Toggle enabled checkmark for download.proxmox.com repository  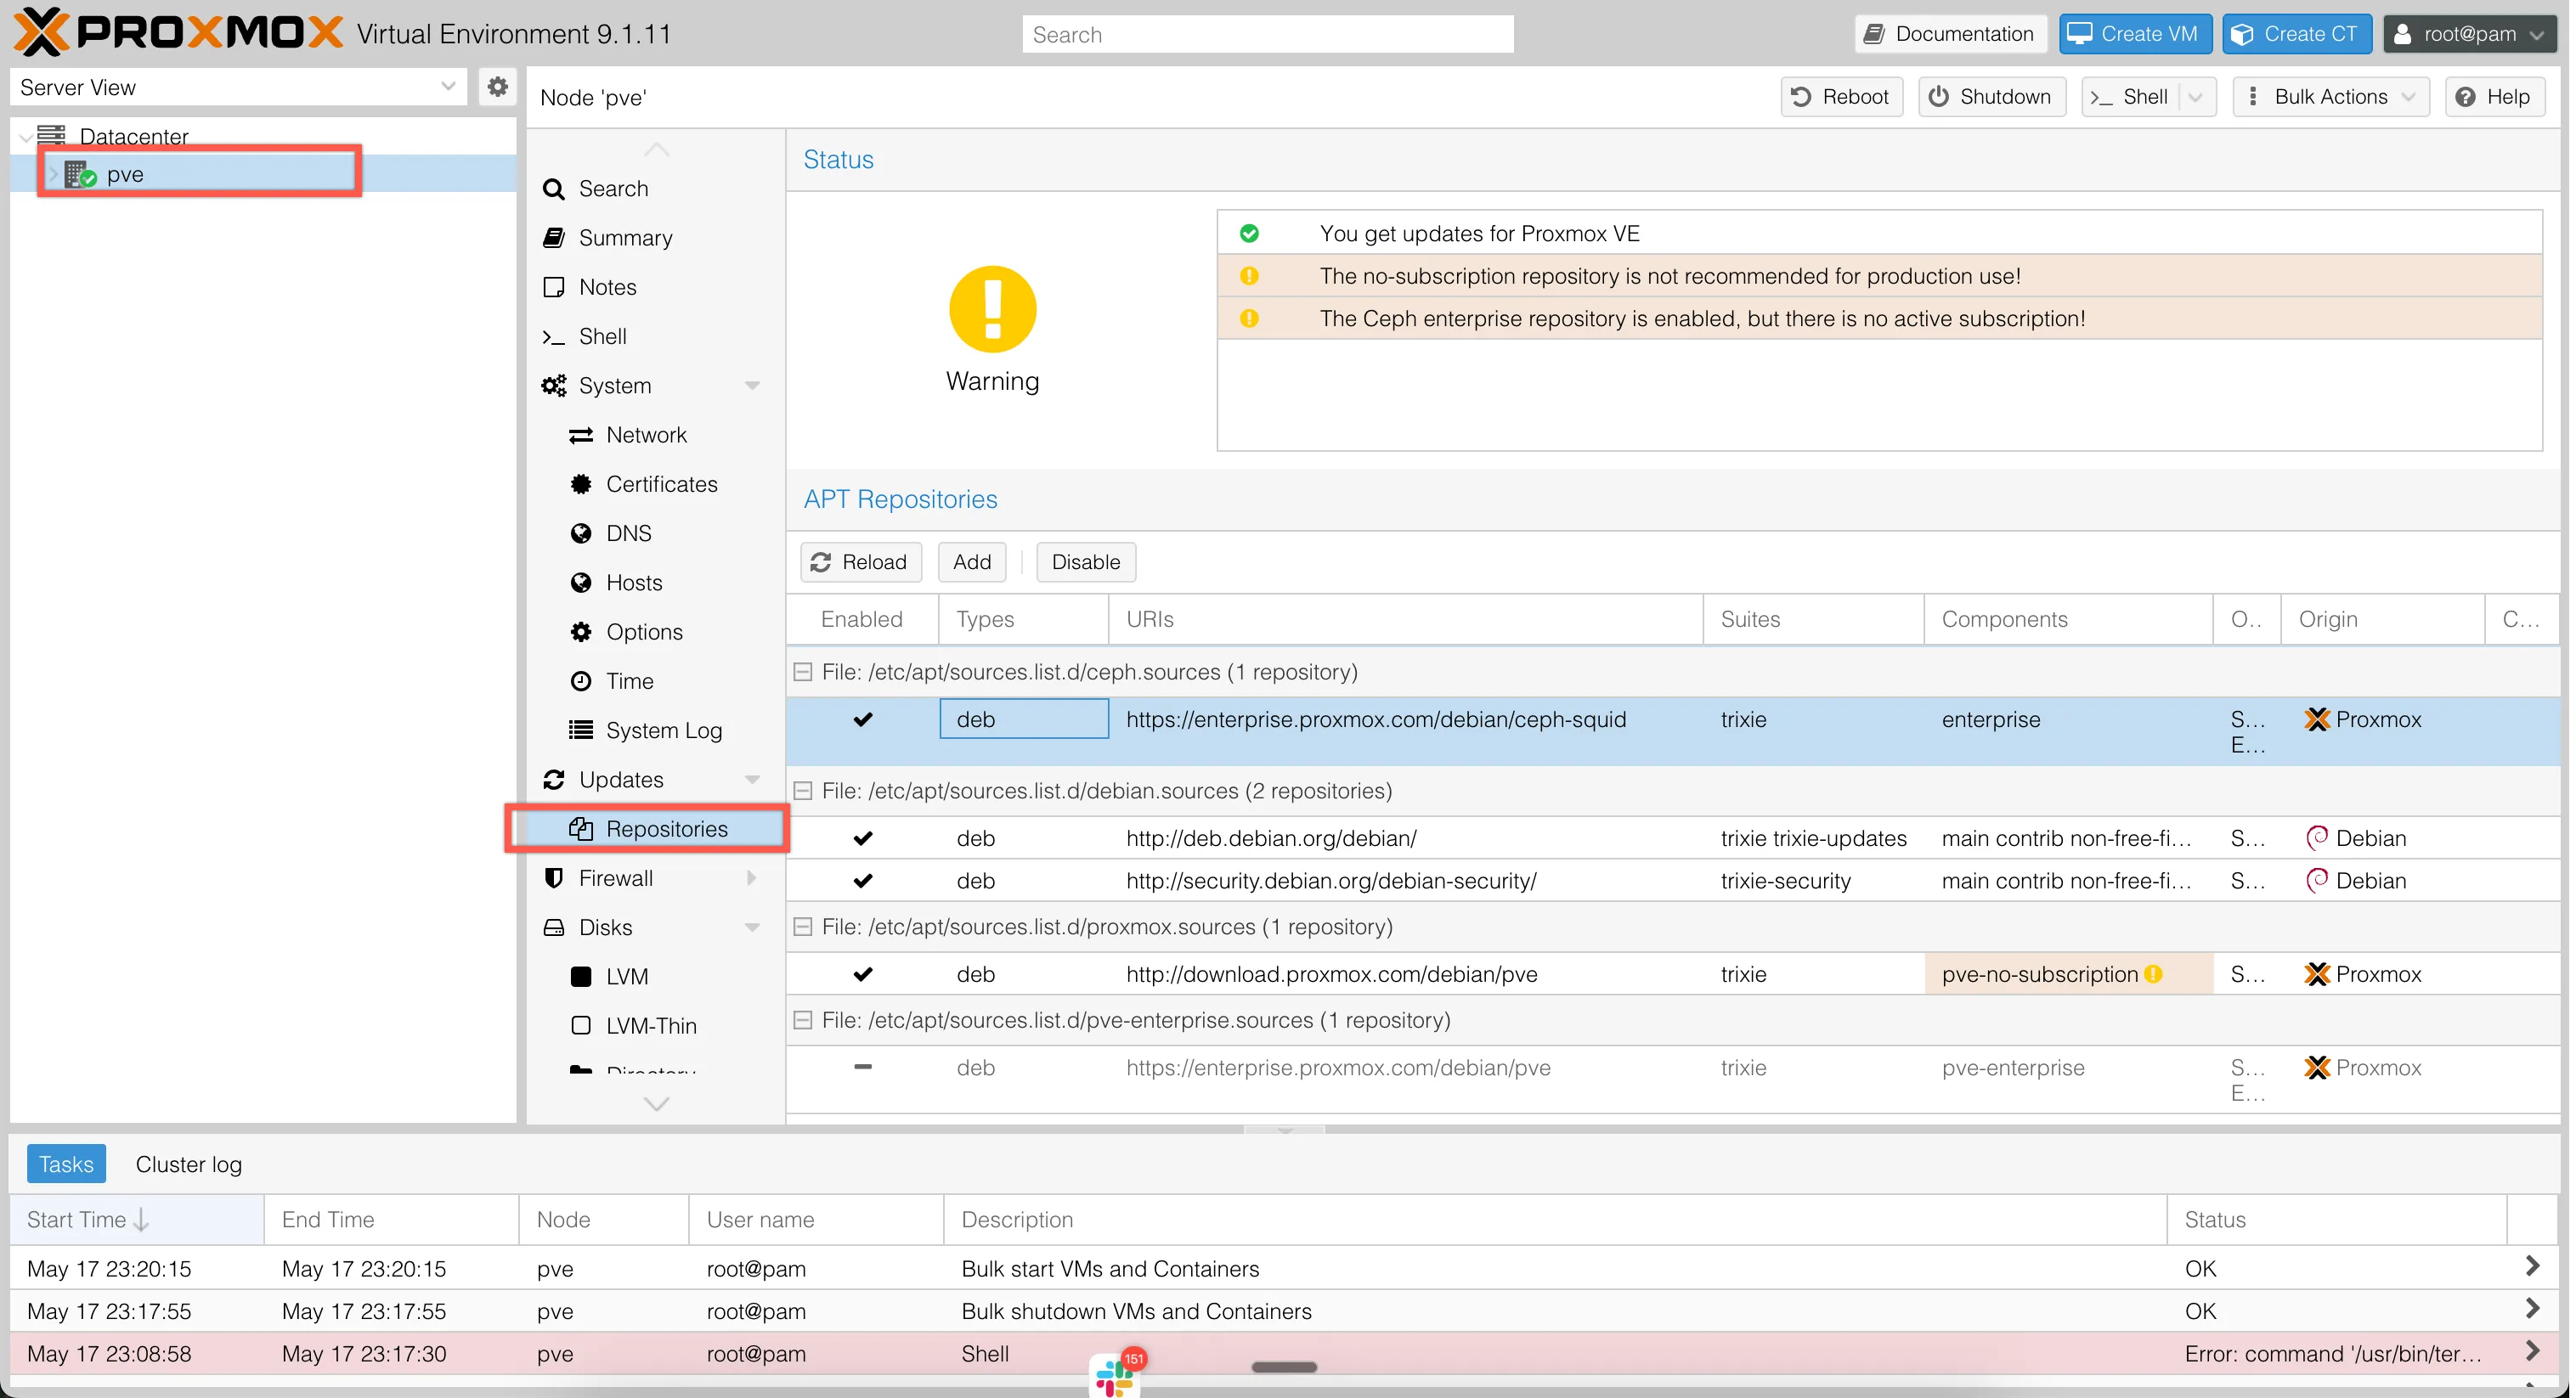[863, 974]
